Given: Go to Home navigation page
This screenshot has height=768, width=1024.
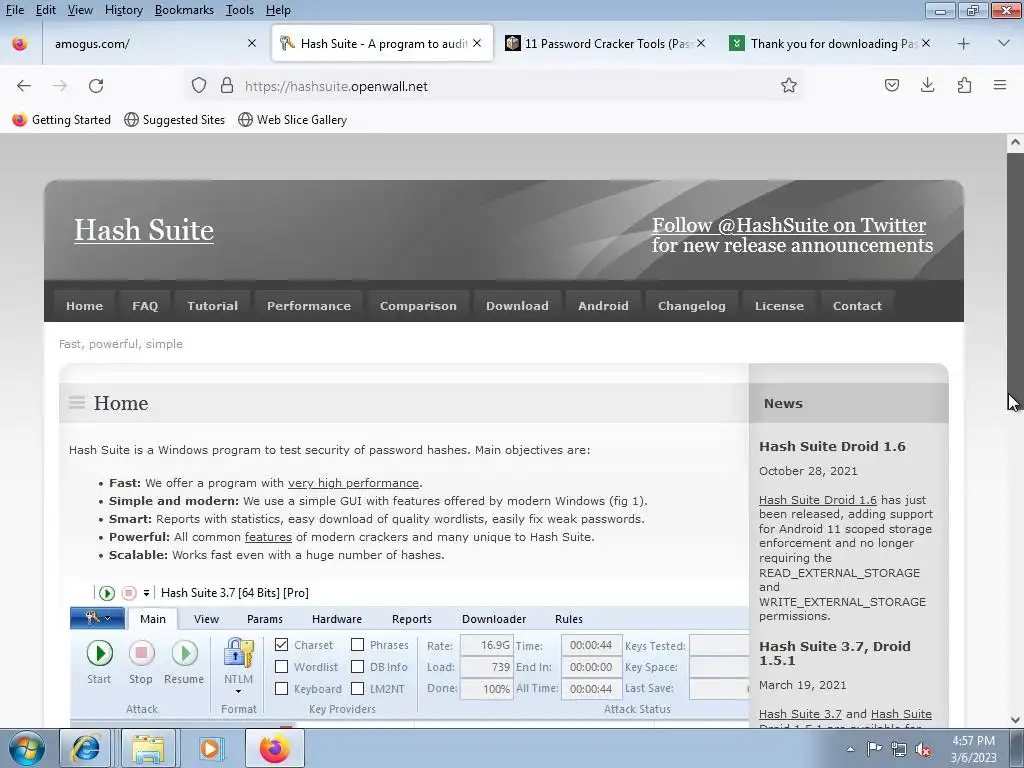Looking at the screenshot, I should tap(84, 306).
